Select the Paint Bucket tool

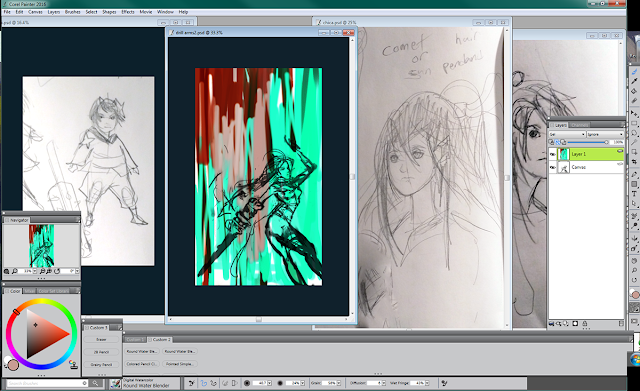pos(634,91)
